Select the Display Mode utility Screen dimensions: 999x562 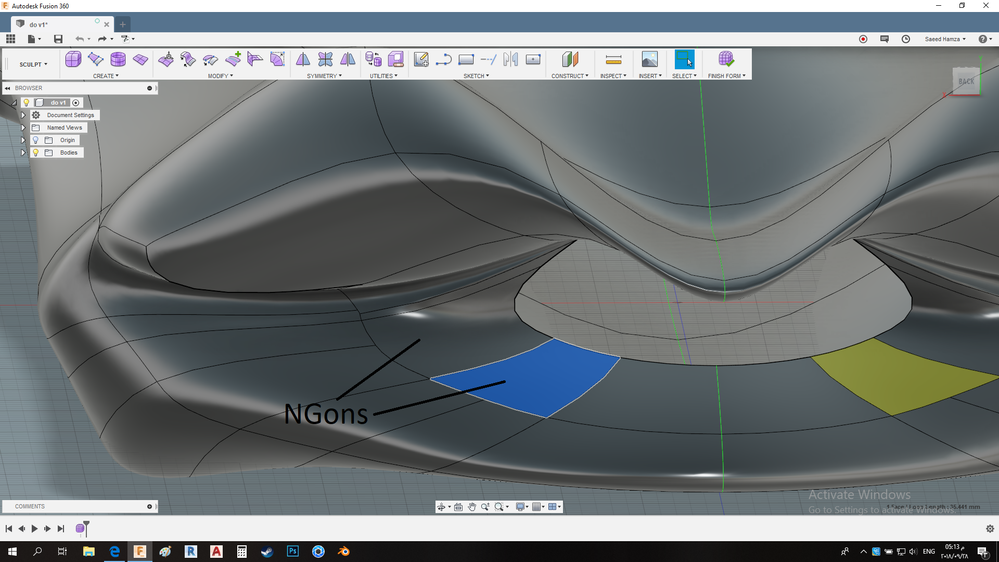[373, 59]
